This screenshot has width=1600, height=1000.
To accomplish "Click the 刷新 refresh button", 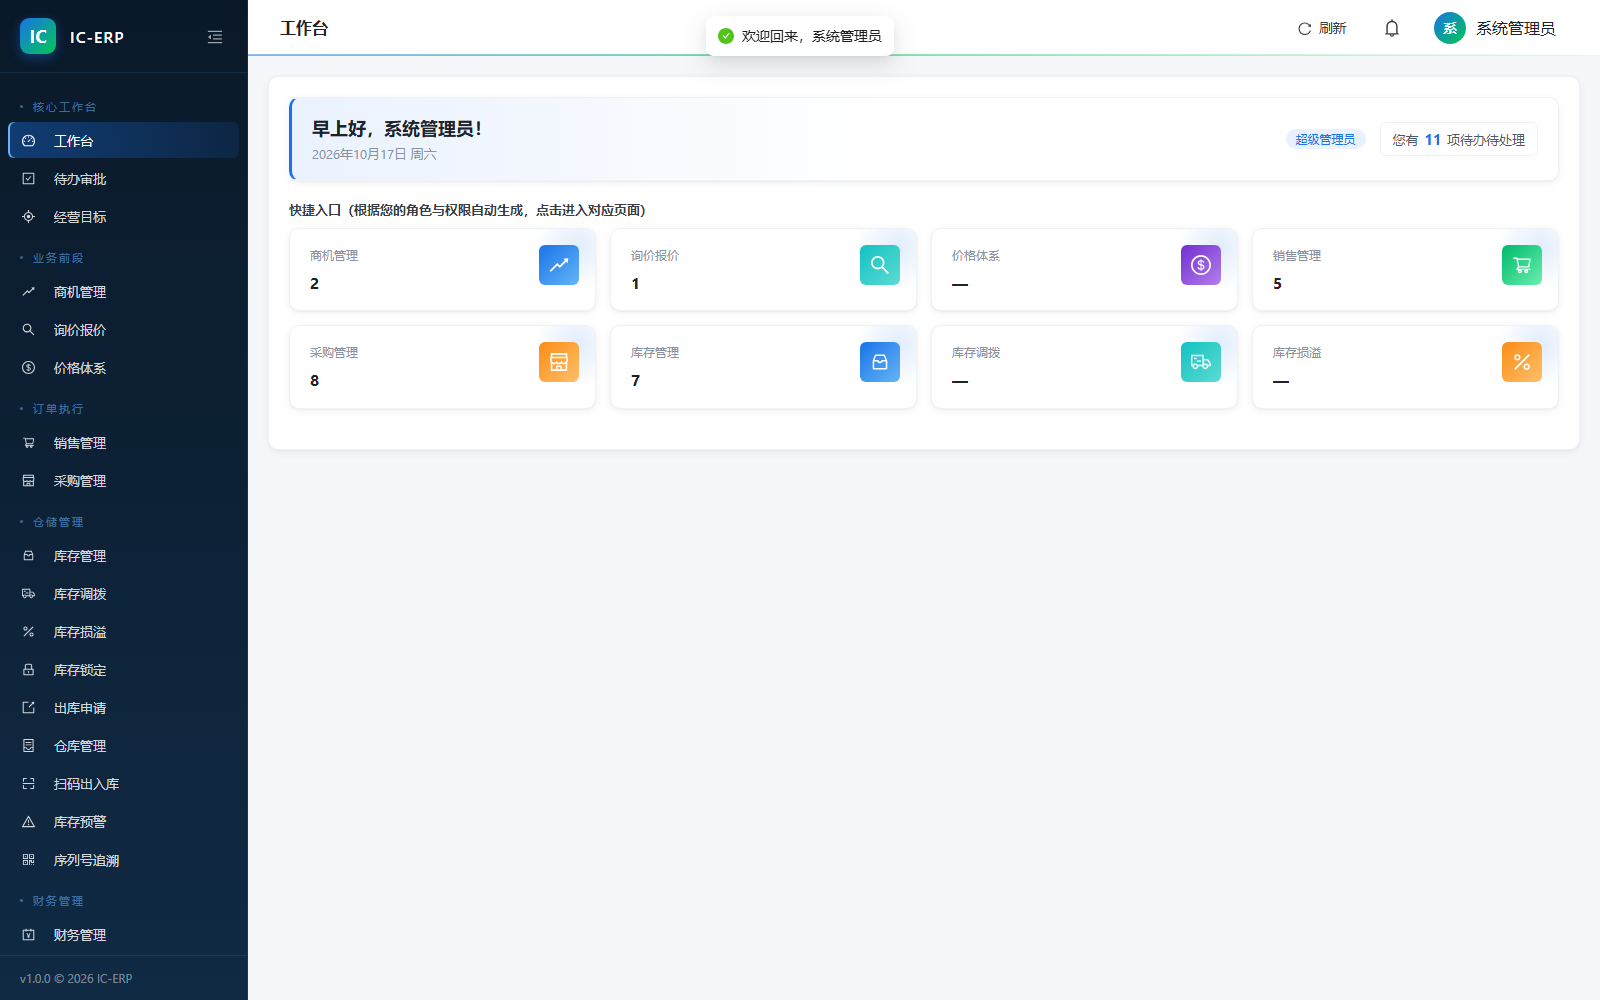I will pyautogui.click(x=1322, y=28).
